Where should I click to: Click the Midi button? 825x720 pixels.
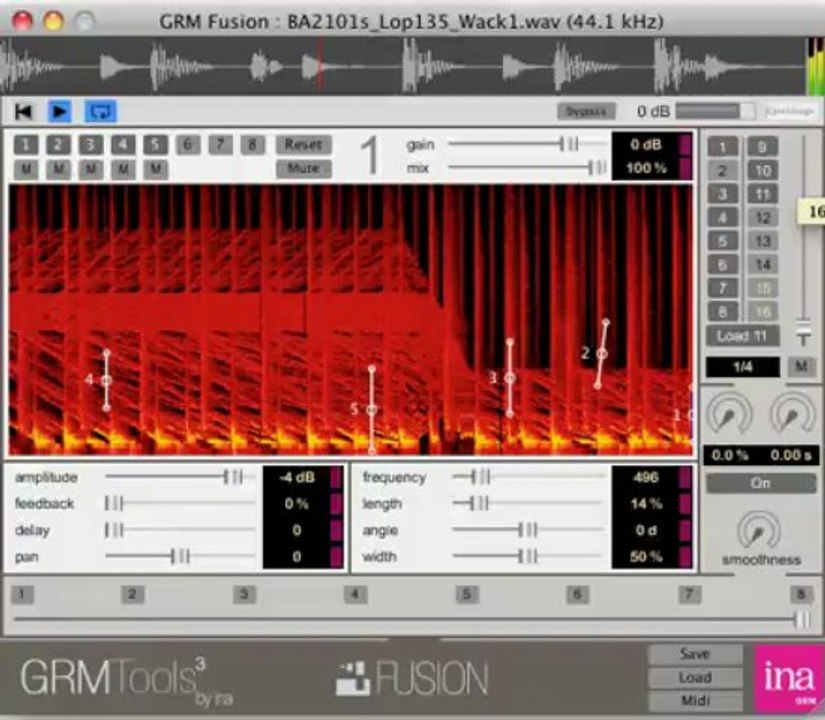pyautogui.click(x=695, y=701)
